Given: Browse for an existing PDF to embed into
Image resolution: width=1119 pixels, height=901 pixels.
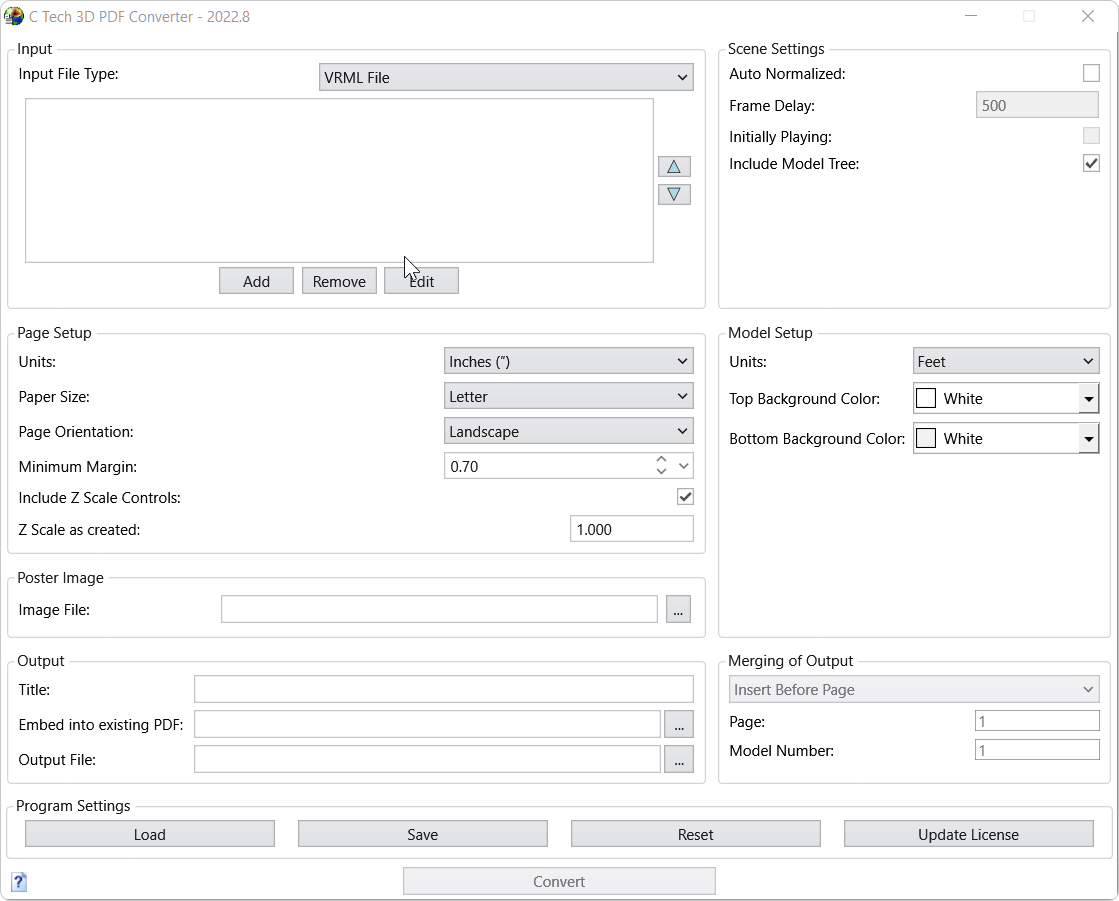Looking at the screenshot, I should click(678, 724).
